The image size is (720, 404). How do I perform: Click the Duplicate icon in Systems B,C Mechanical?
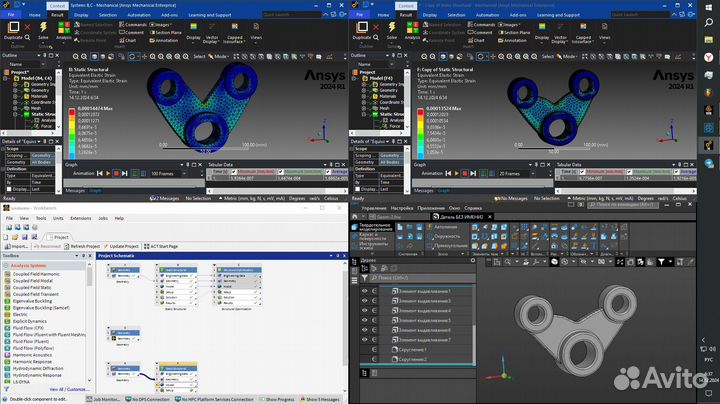[13, 27]
